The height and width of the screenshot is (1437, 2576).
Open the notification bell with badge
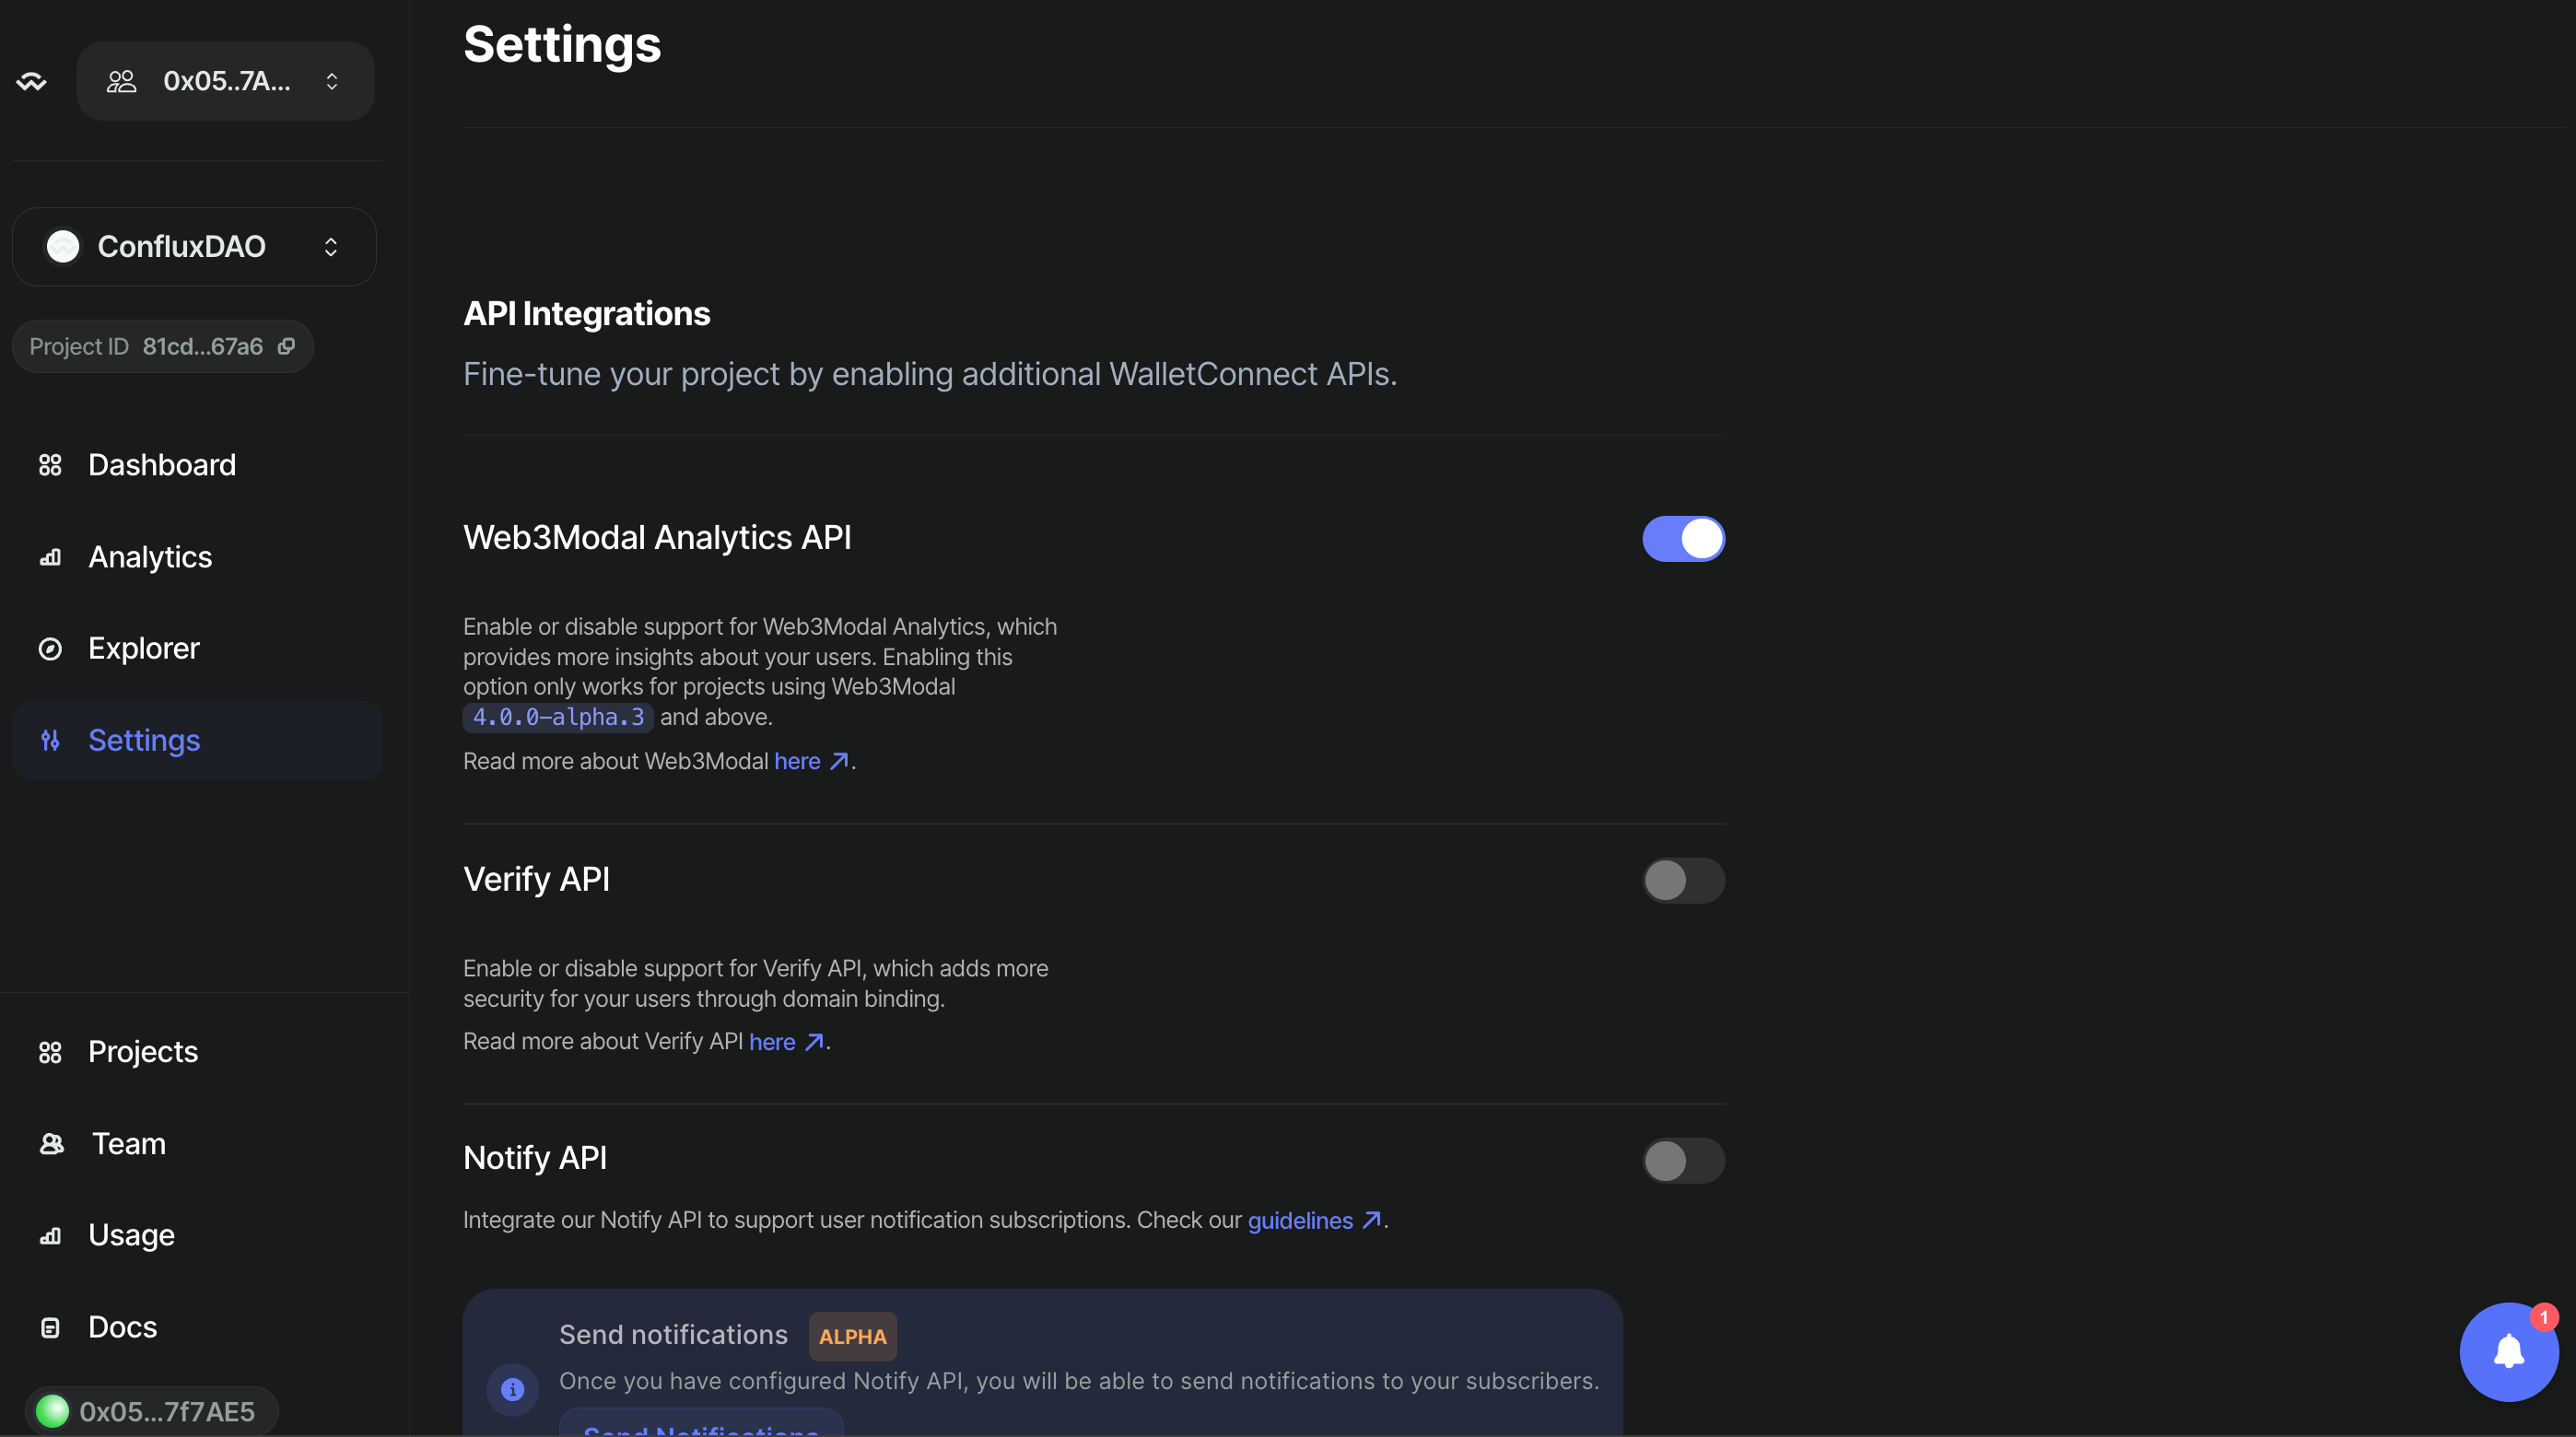[2508, 1352]
